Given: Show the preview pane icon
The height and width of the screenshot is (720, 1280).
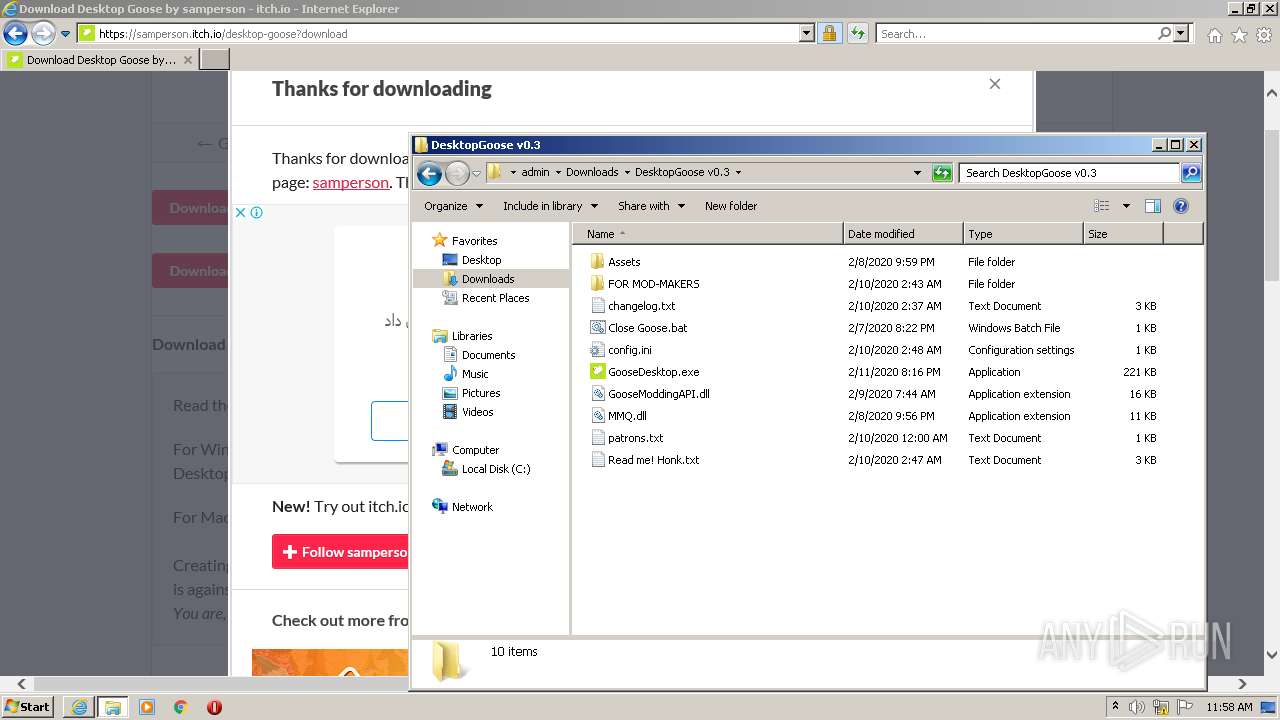Looking at the screenshot, I should click(x=1152, y=206).
